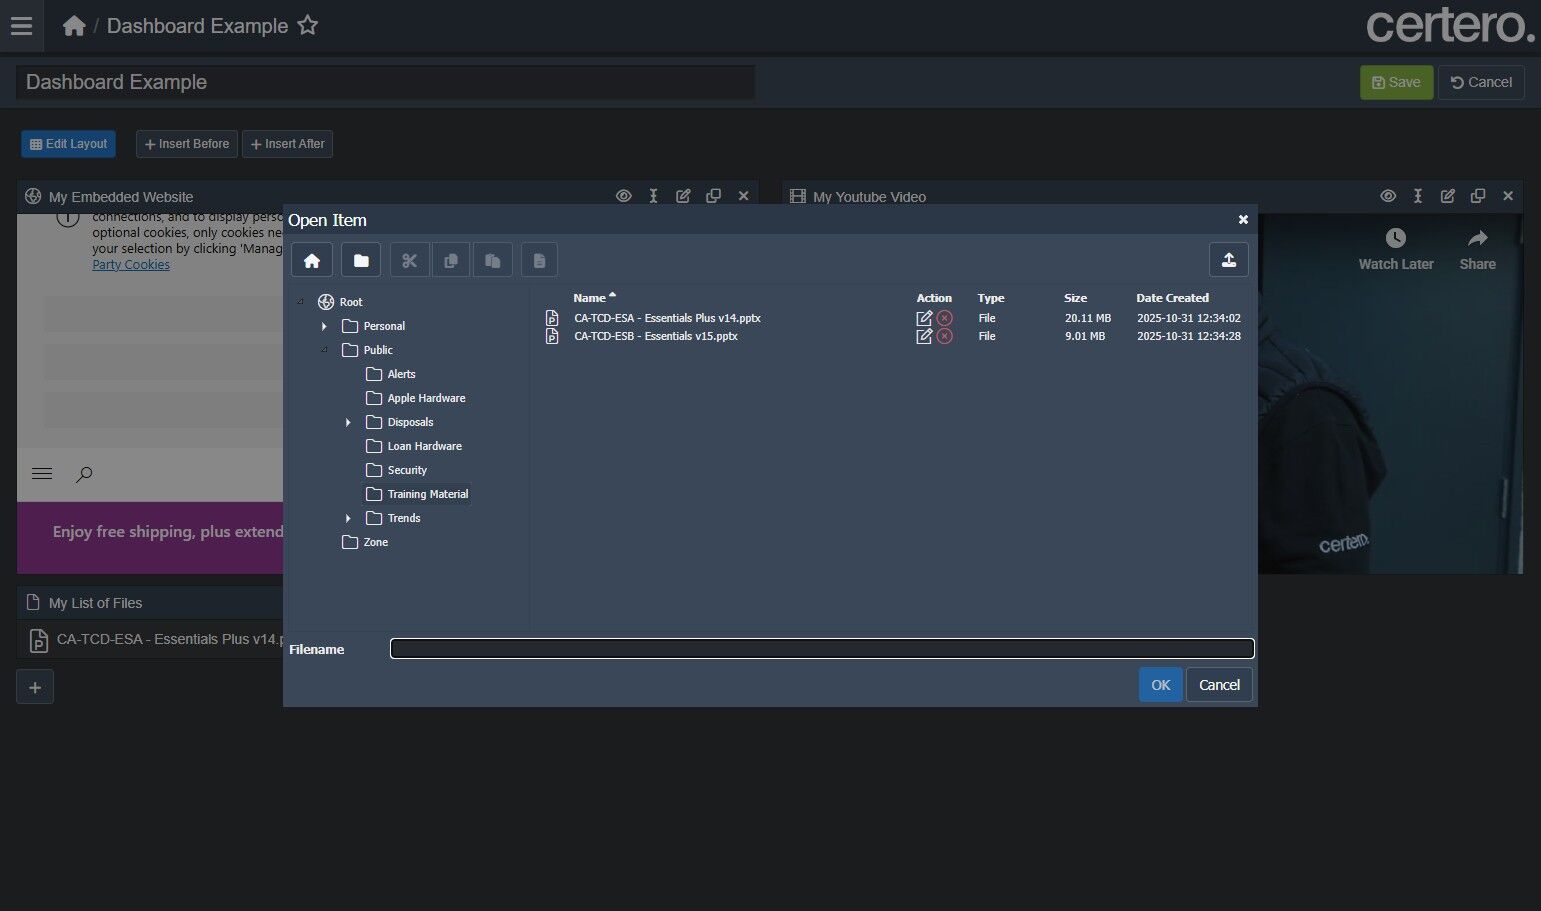Viewport: 1541px width, 911px height.
Task: Click the Copy icon in dialog toolbar
Action: (451, 260)
